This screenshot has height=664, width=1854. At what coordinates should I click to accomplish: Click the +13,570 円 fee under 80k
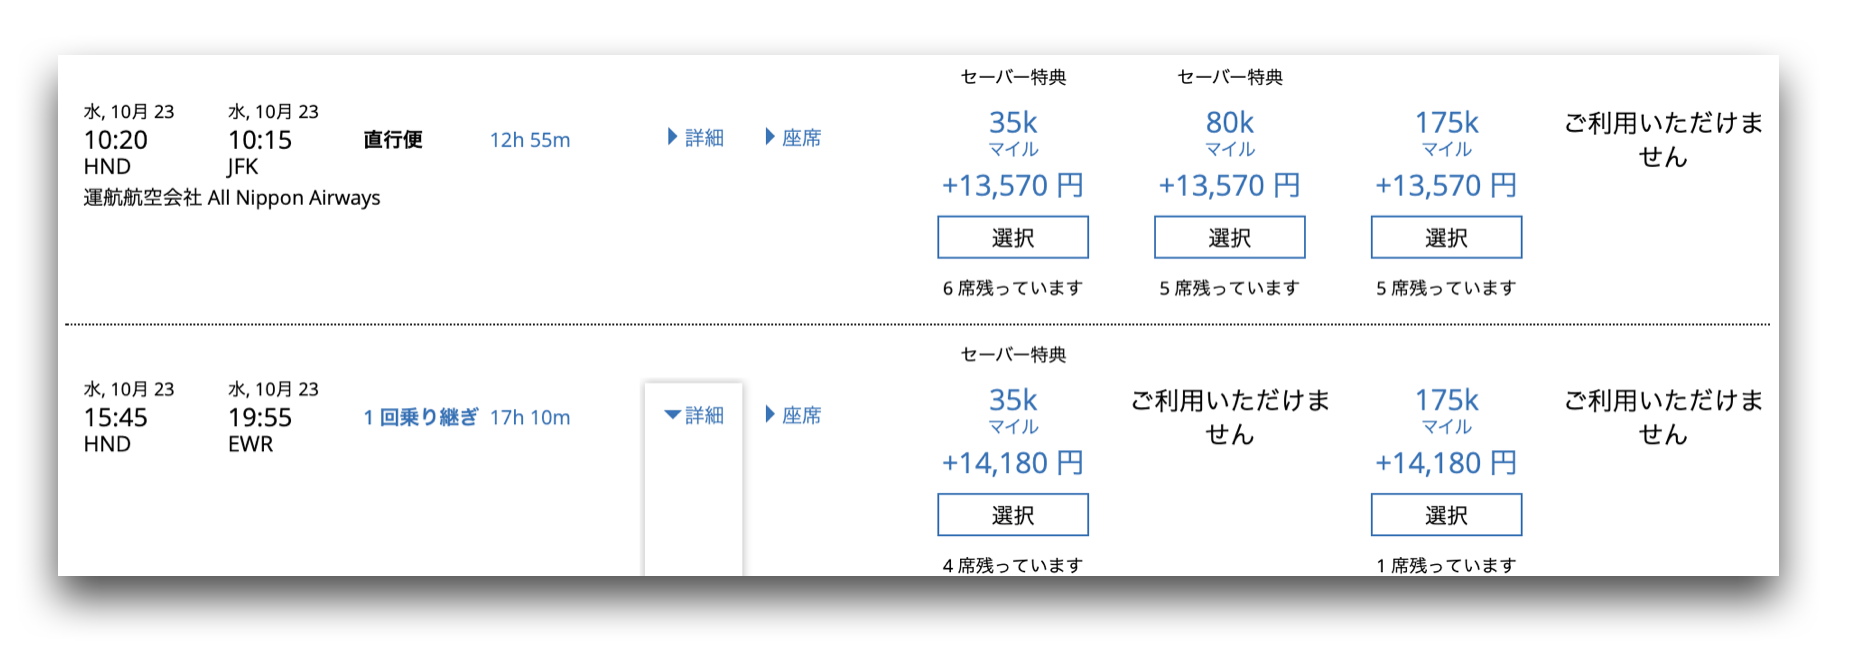1230,186
